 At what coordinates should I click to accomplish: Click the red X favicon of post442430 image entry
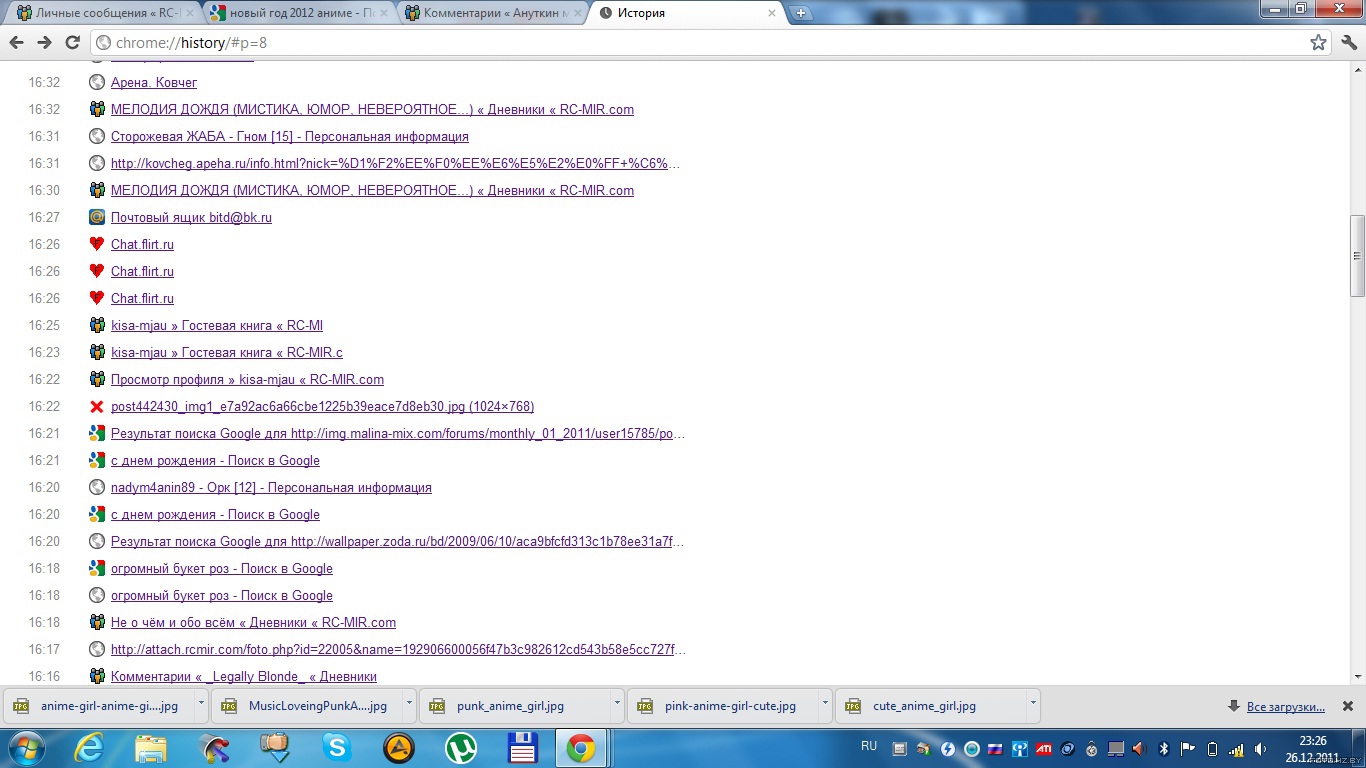coord(97,406)
